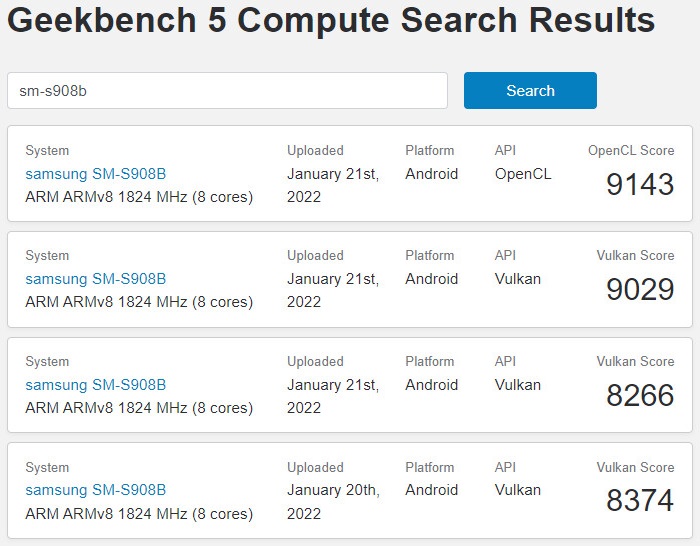Click the Vulkan score value 9029
Screen dimensions: 700x546
click(640, 290)
